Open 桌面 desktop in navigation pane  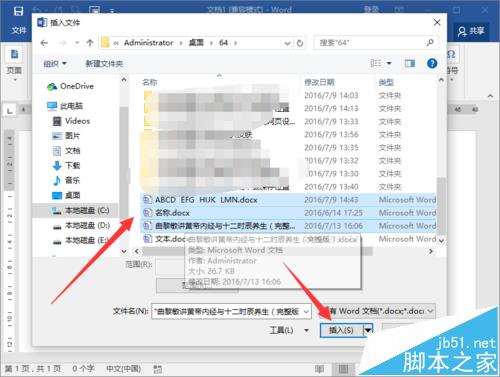click(66, 195)
